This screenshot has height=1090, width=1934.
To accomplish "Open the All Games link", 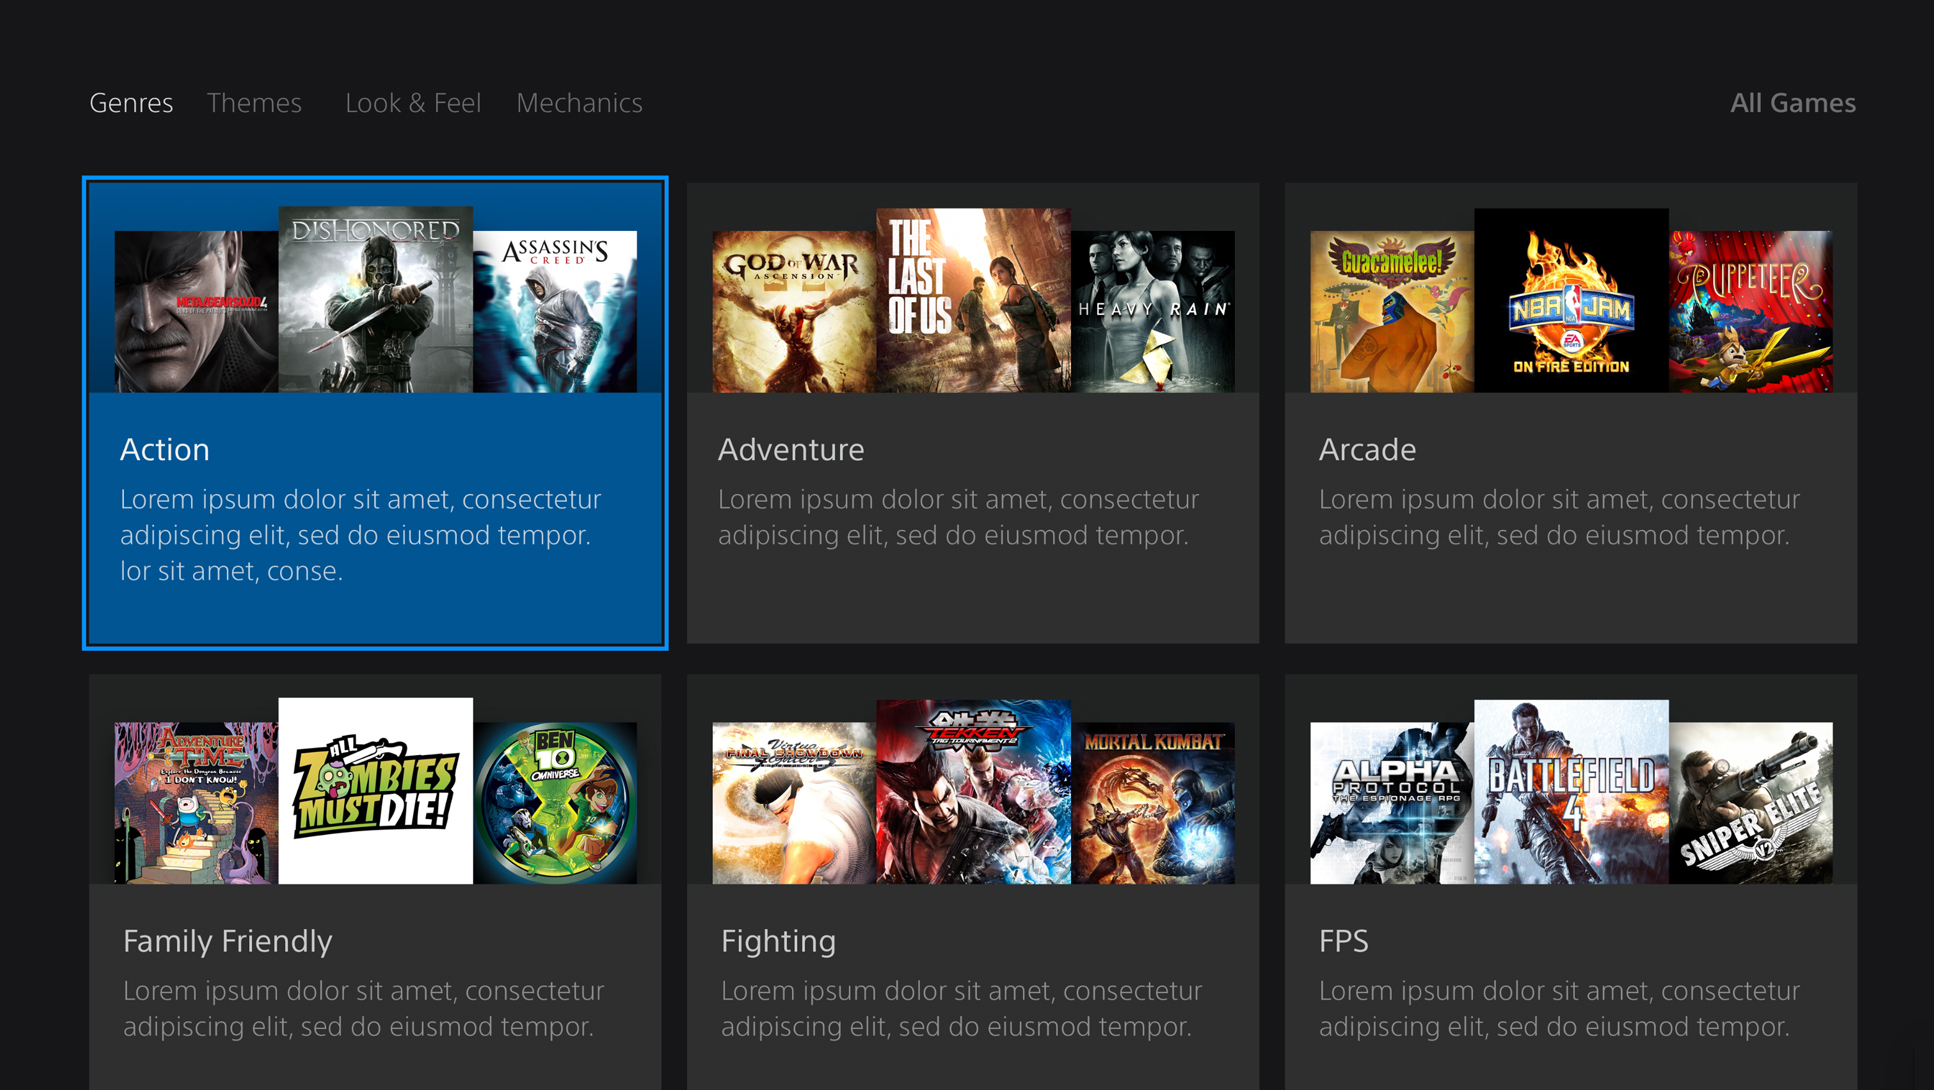I will (1792, 103).
